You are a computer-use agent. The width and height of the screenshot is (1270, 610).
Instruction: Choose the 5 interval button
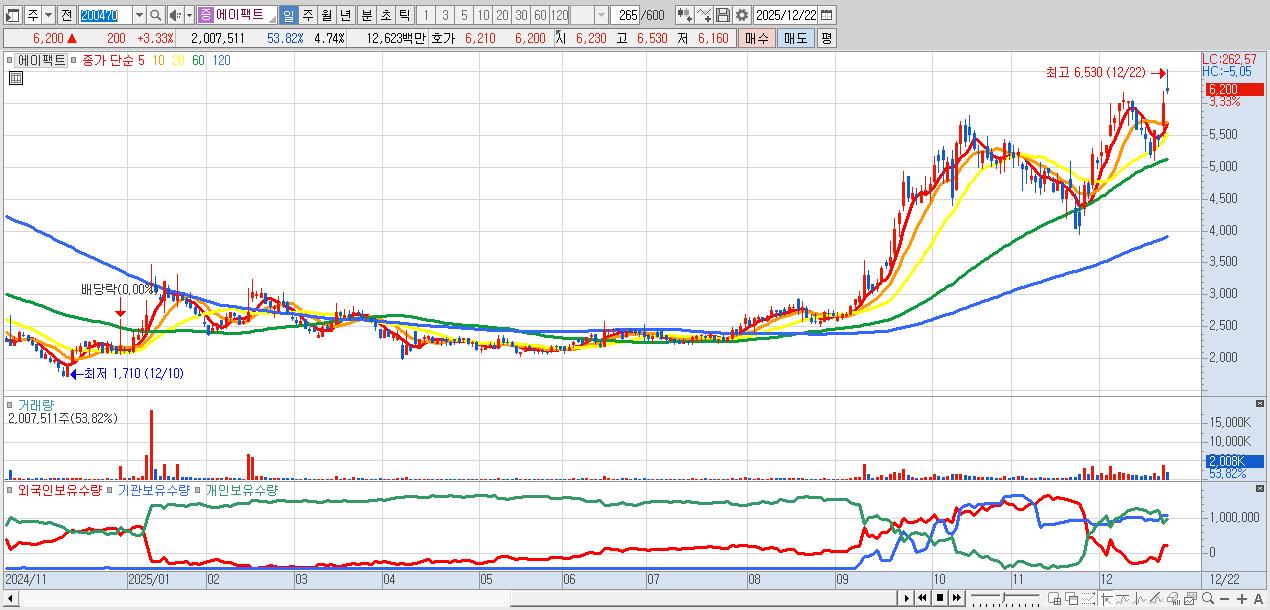(464, 15)
